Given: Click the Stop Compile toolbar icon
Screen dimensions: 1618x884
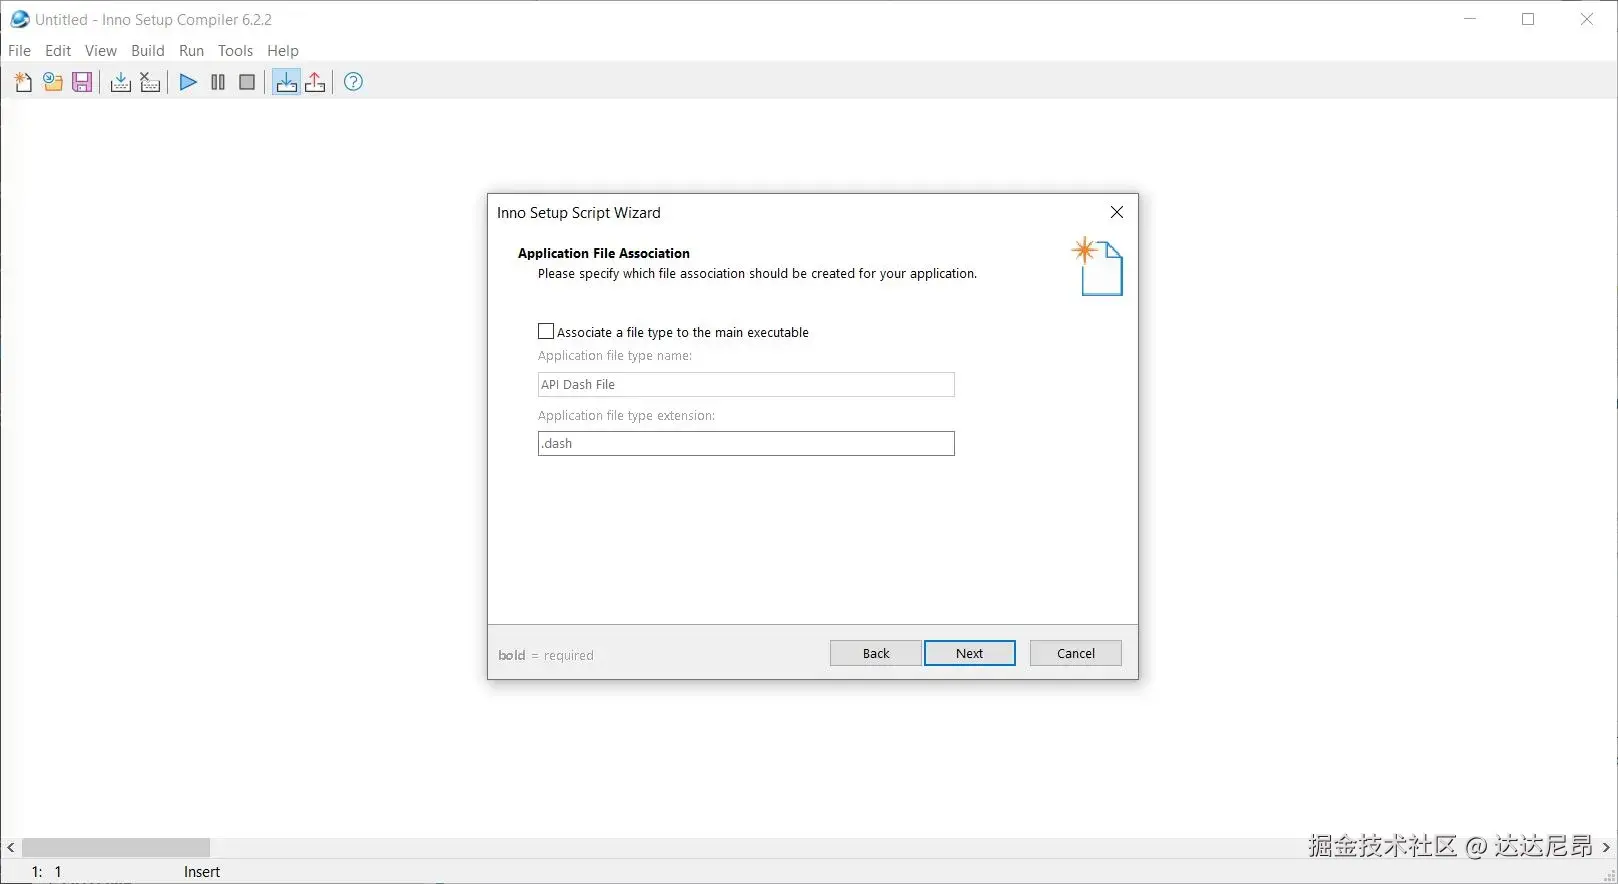Looking at the screenshot, I should tap(150, 82).
